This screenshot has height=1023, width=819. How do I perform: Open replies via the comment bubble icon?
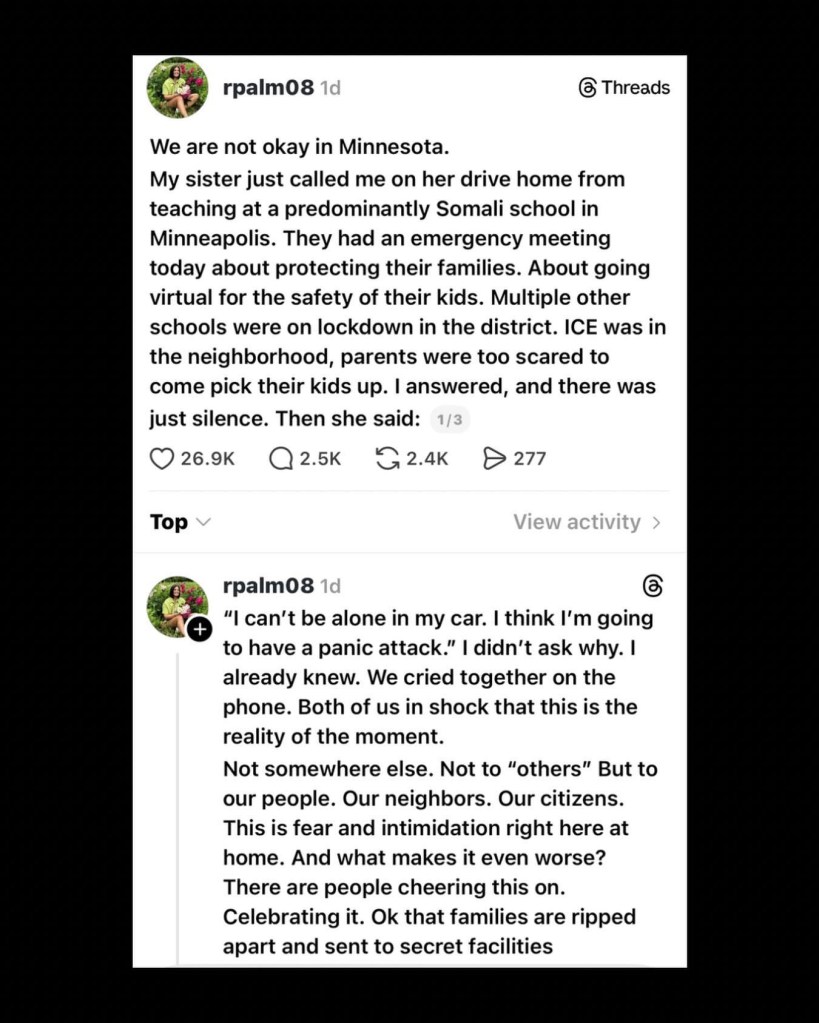[x=281, y=459]
